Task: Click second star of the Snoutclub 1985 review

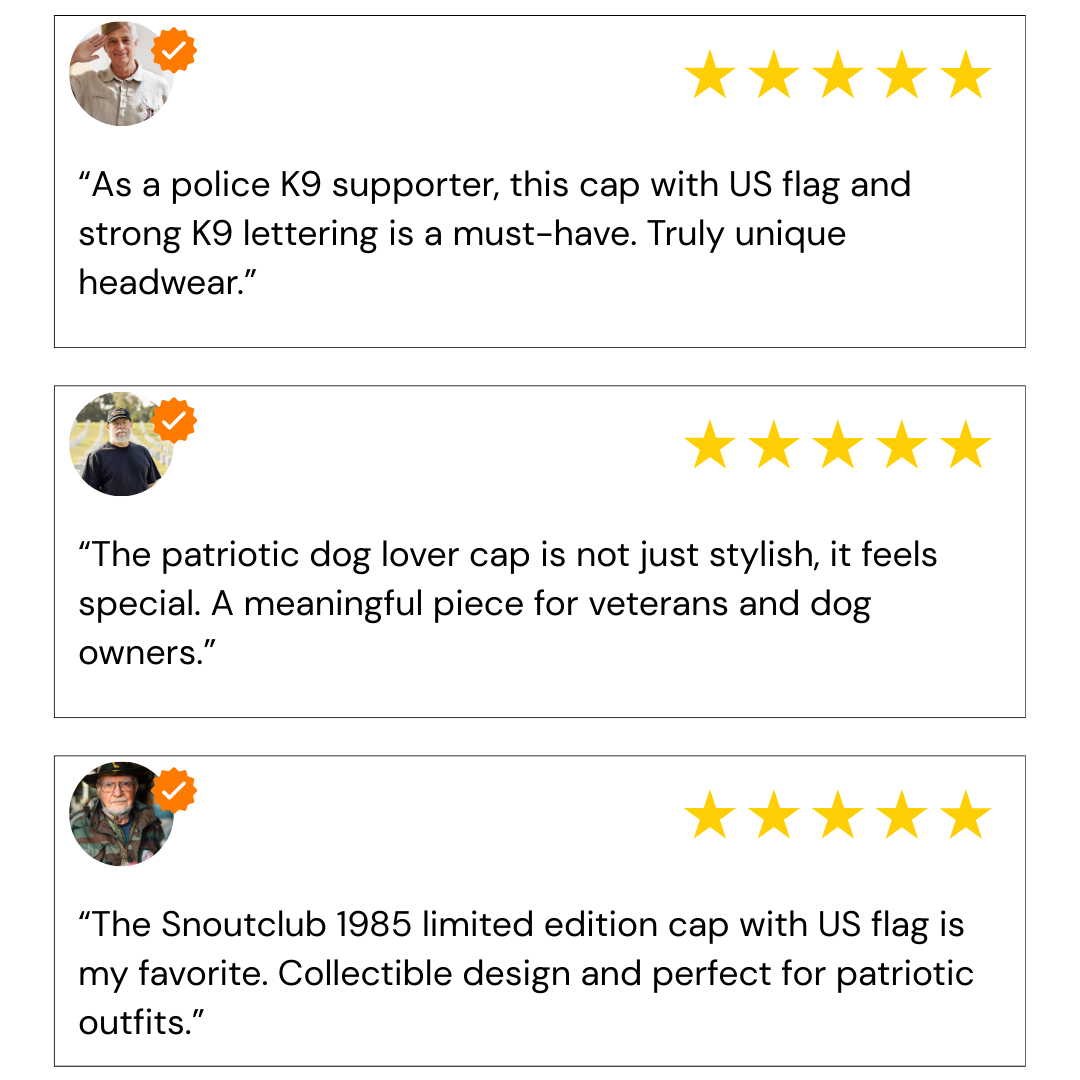Action: coord(774,814)
